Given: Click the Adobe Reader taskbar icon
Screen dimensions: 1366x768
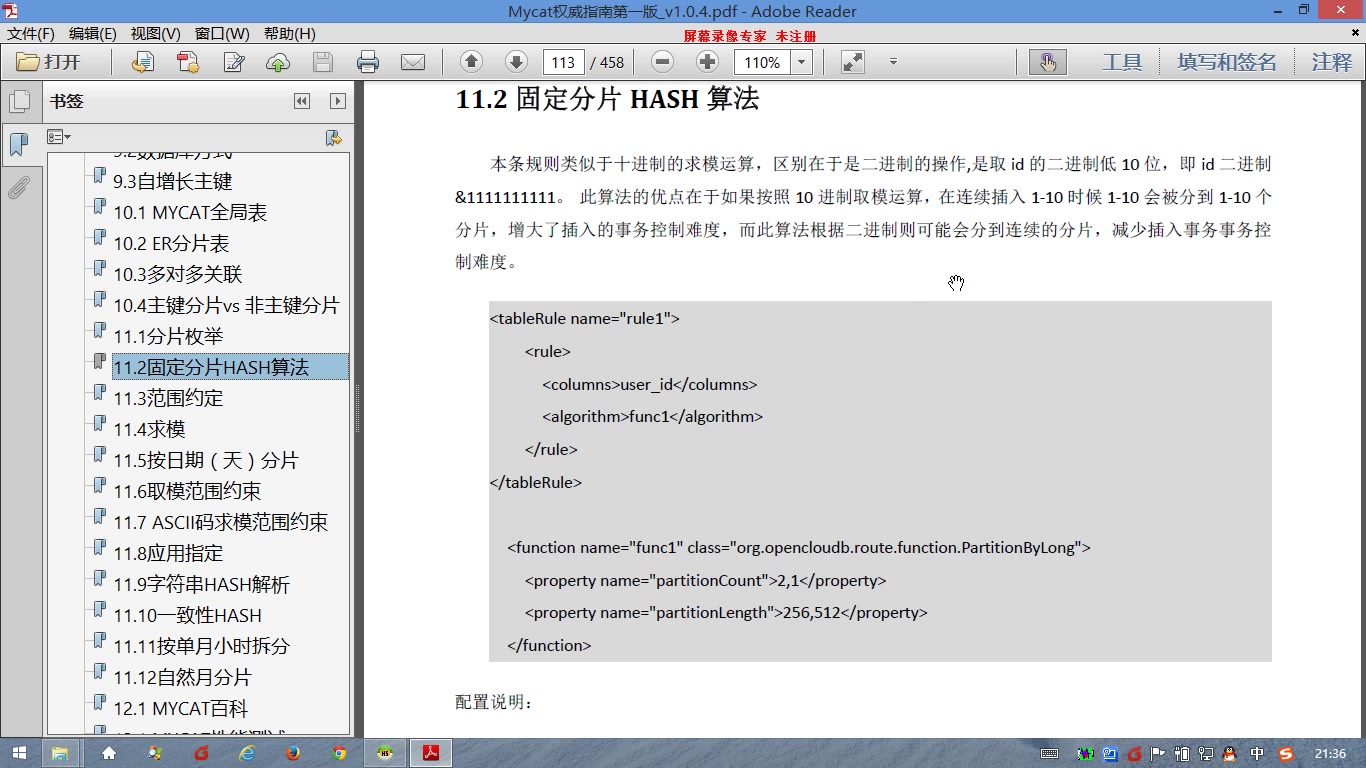Looking at the screenshot, I should [x=431, y=753].
